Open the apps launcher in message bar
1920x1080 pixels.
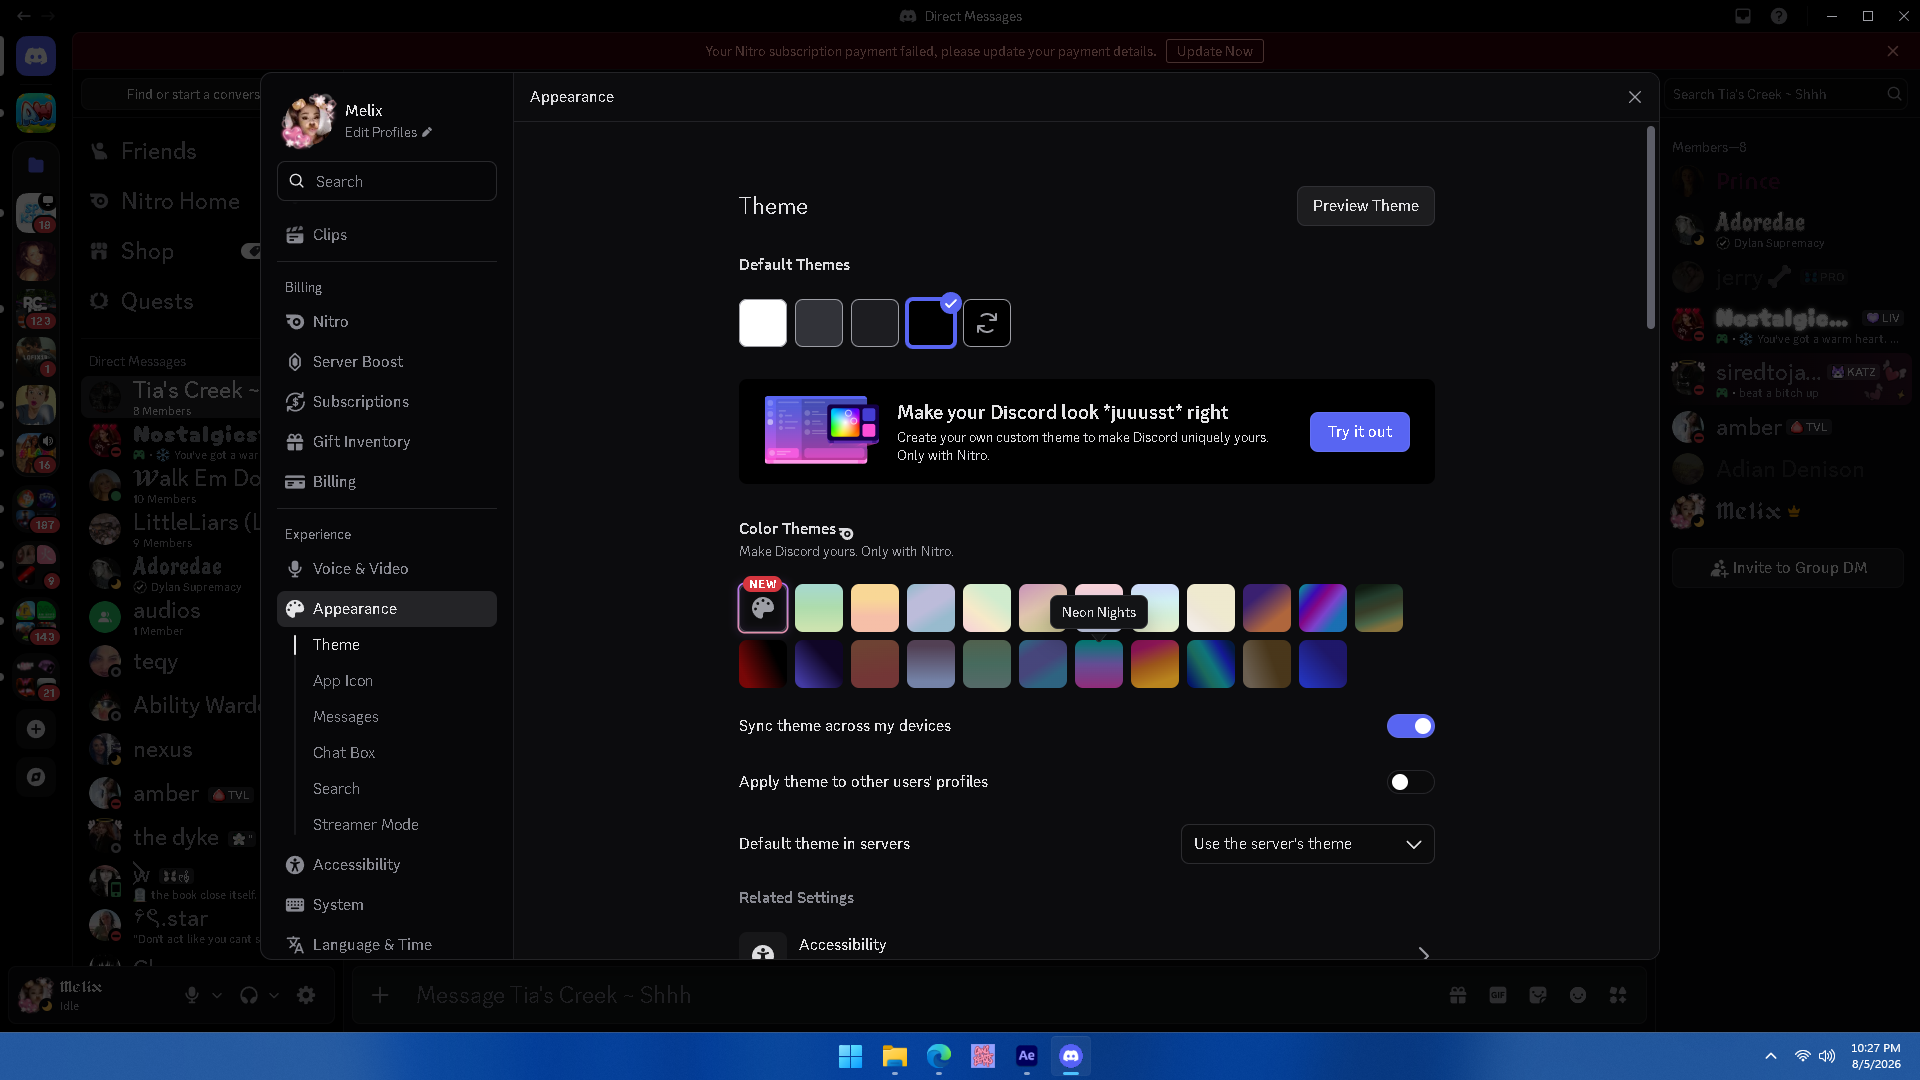pos(1618,995)
